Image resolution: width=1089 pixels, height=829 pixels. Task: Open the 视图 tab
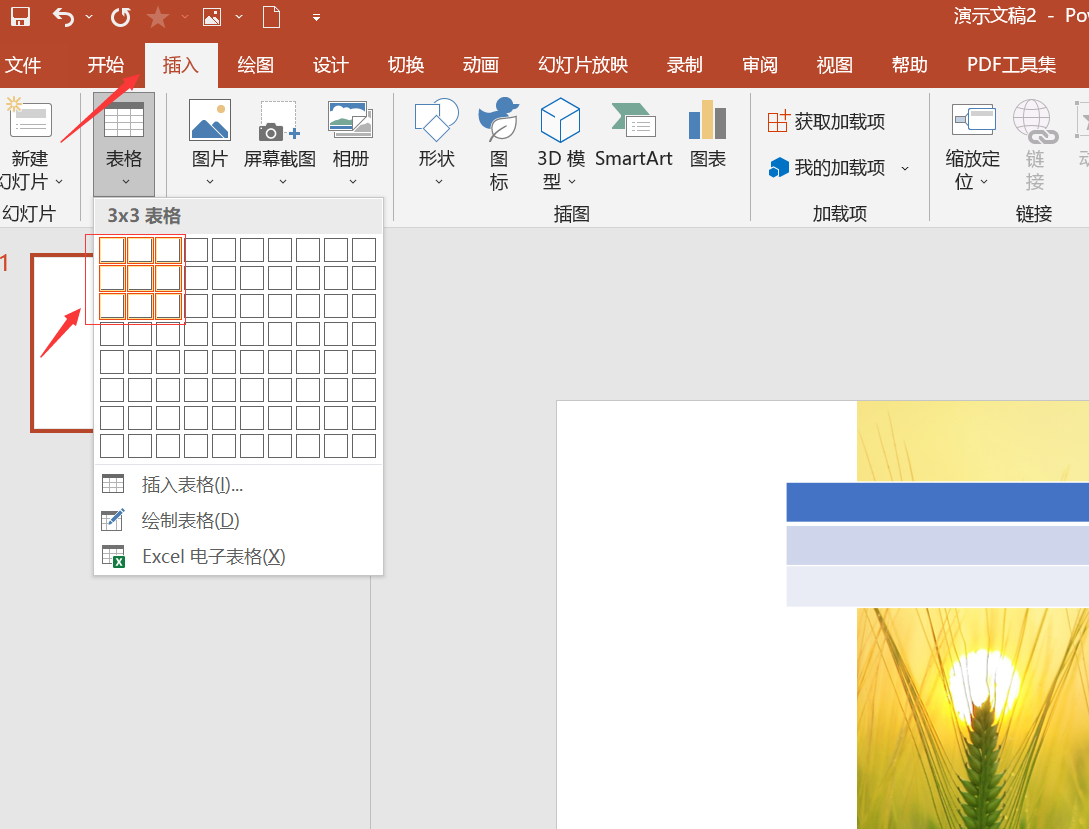point(835,65)
